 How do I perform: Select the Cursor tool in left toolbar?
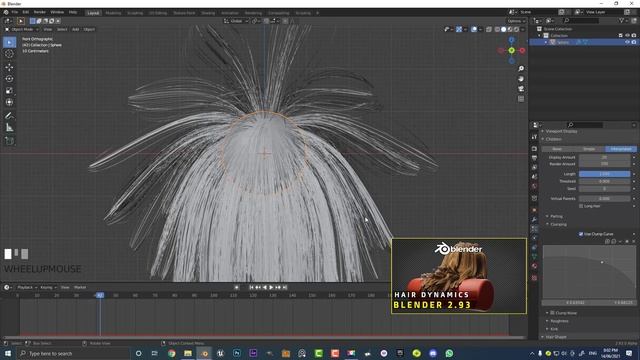(x=9, y=54)
